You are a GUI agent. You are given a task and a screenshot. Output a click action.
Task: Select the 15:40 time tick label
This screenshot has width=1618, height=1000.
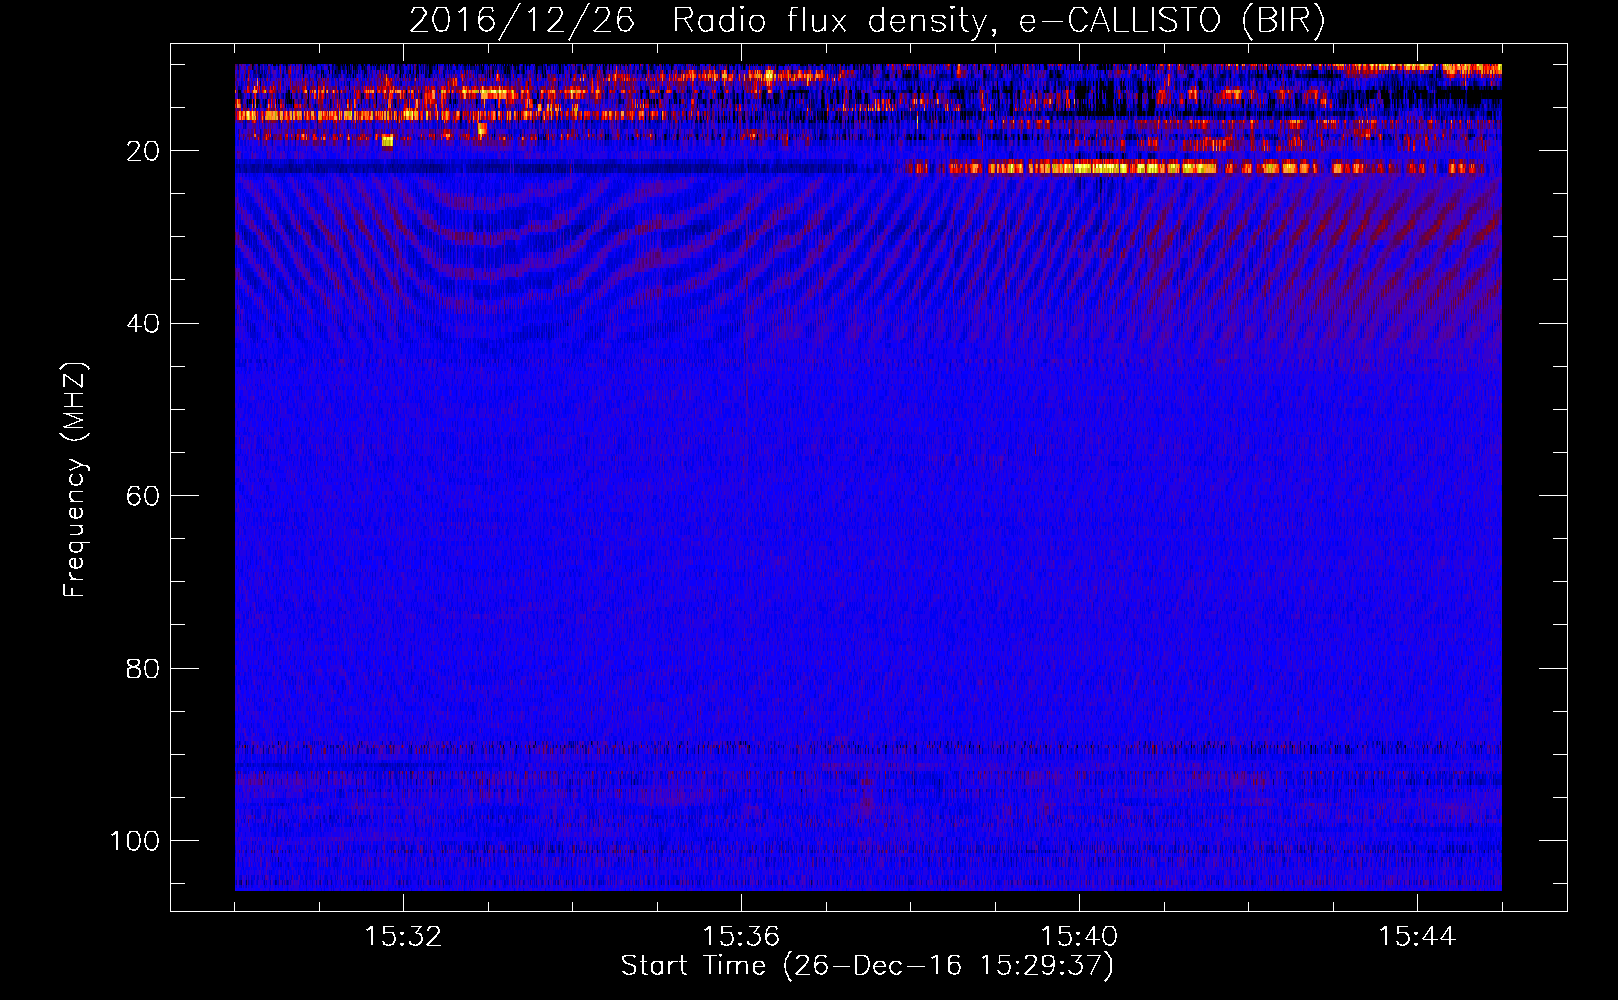[1079, 937]
